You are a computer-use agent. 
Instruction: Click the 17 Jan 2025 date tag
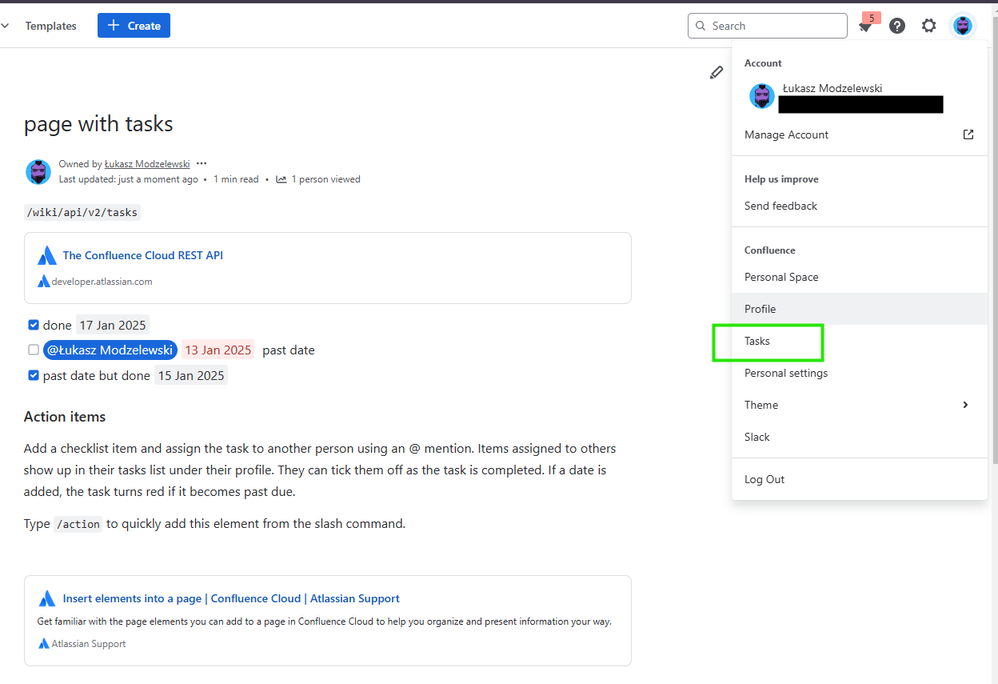[x=113, y=325]
